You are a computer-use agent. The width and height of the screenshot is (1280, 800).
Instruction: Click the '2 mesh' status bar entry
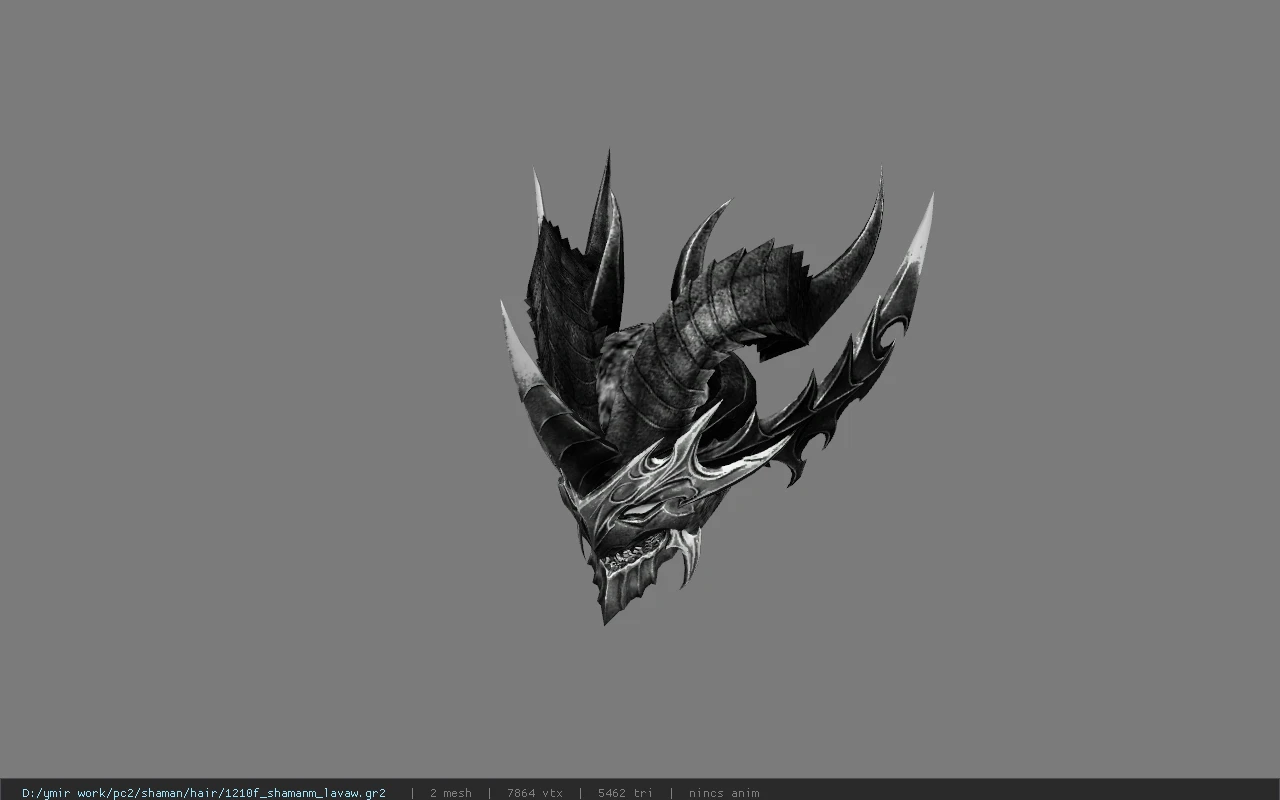tap(450, 793)
